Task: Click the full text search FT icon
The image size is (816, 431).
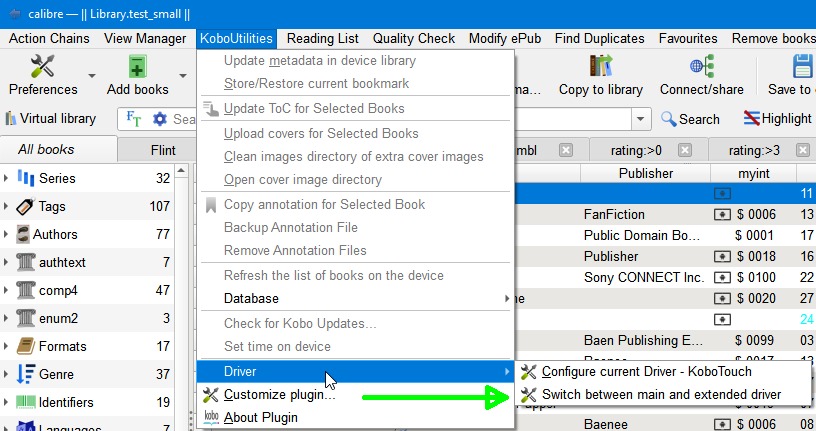Action: tap(134, 119)
